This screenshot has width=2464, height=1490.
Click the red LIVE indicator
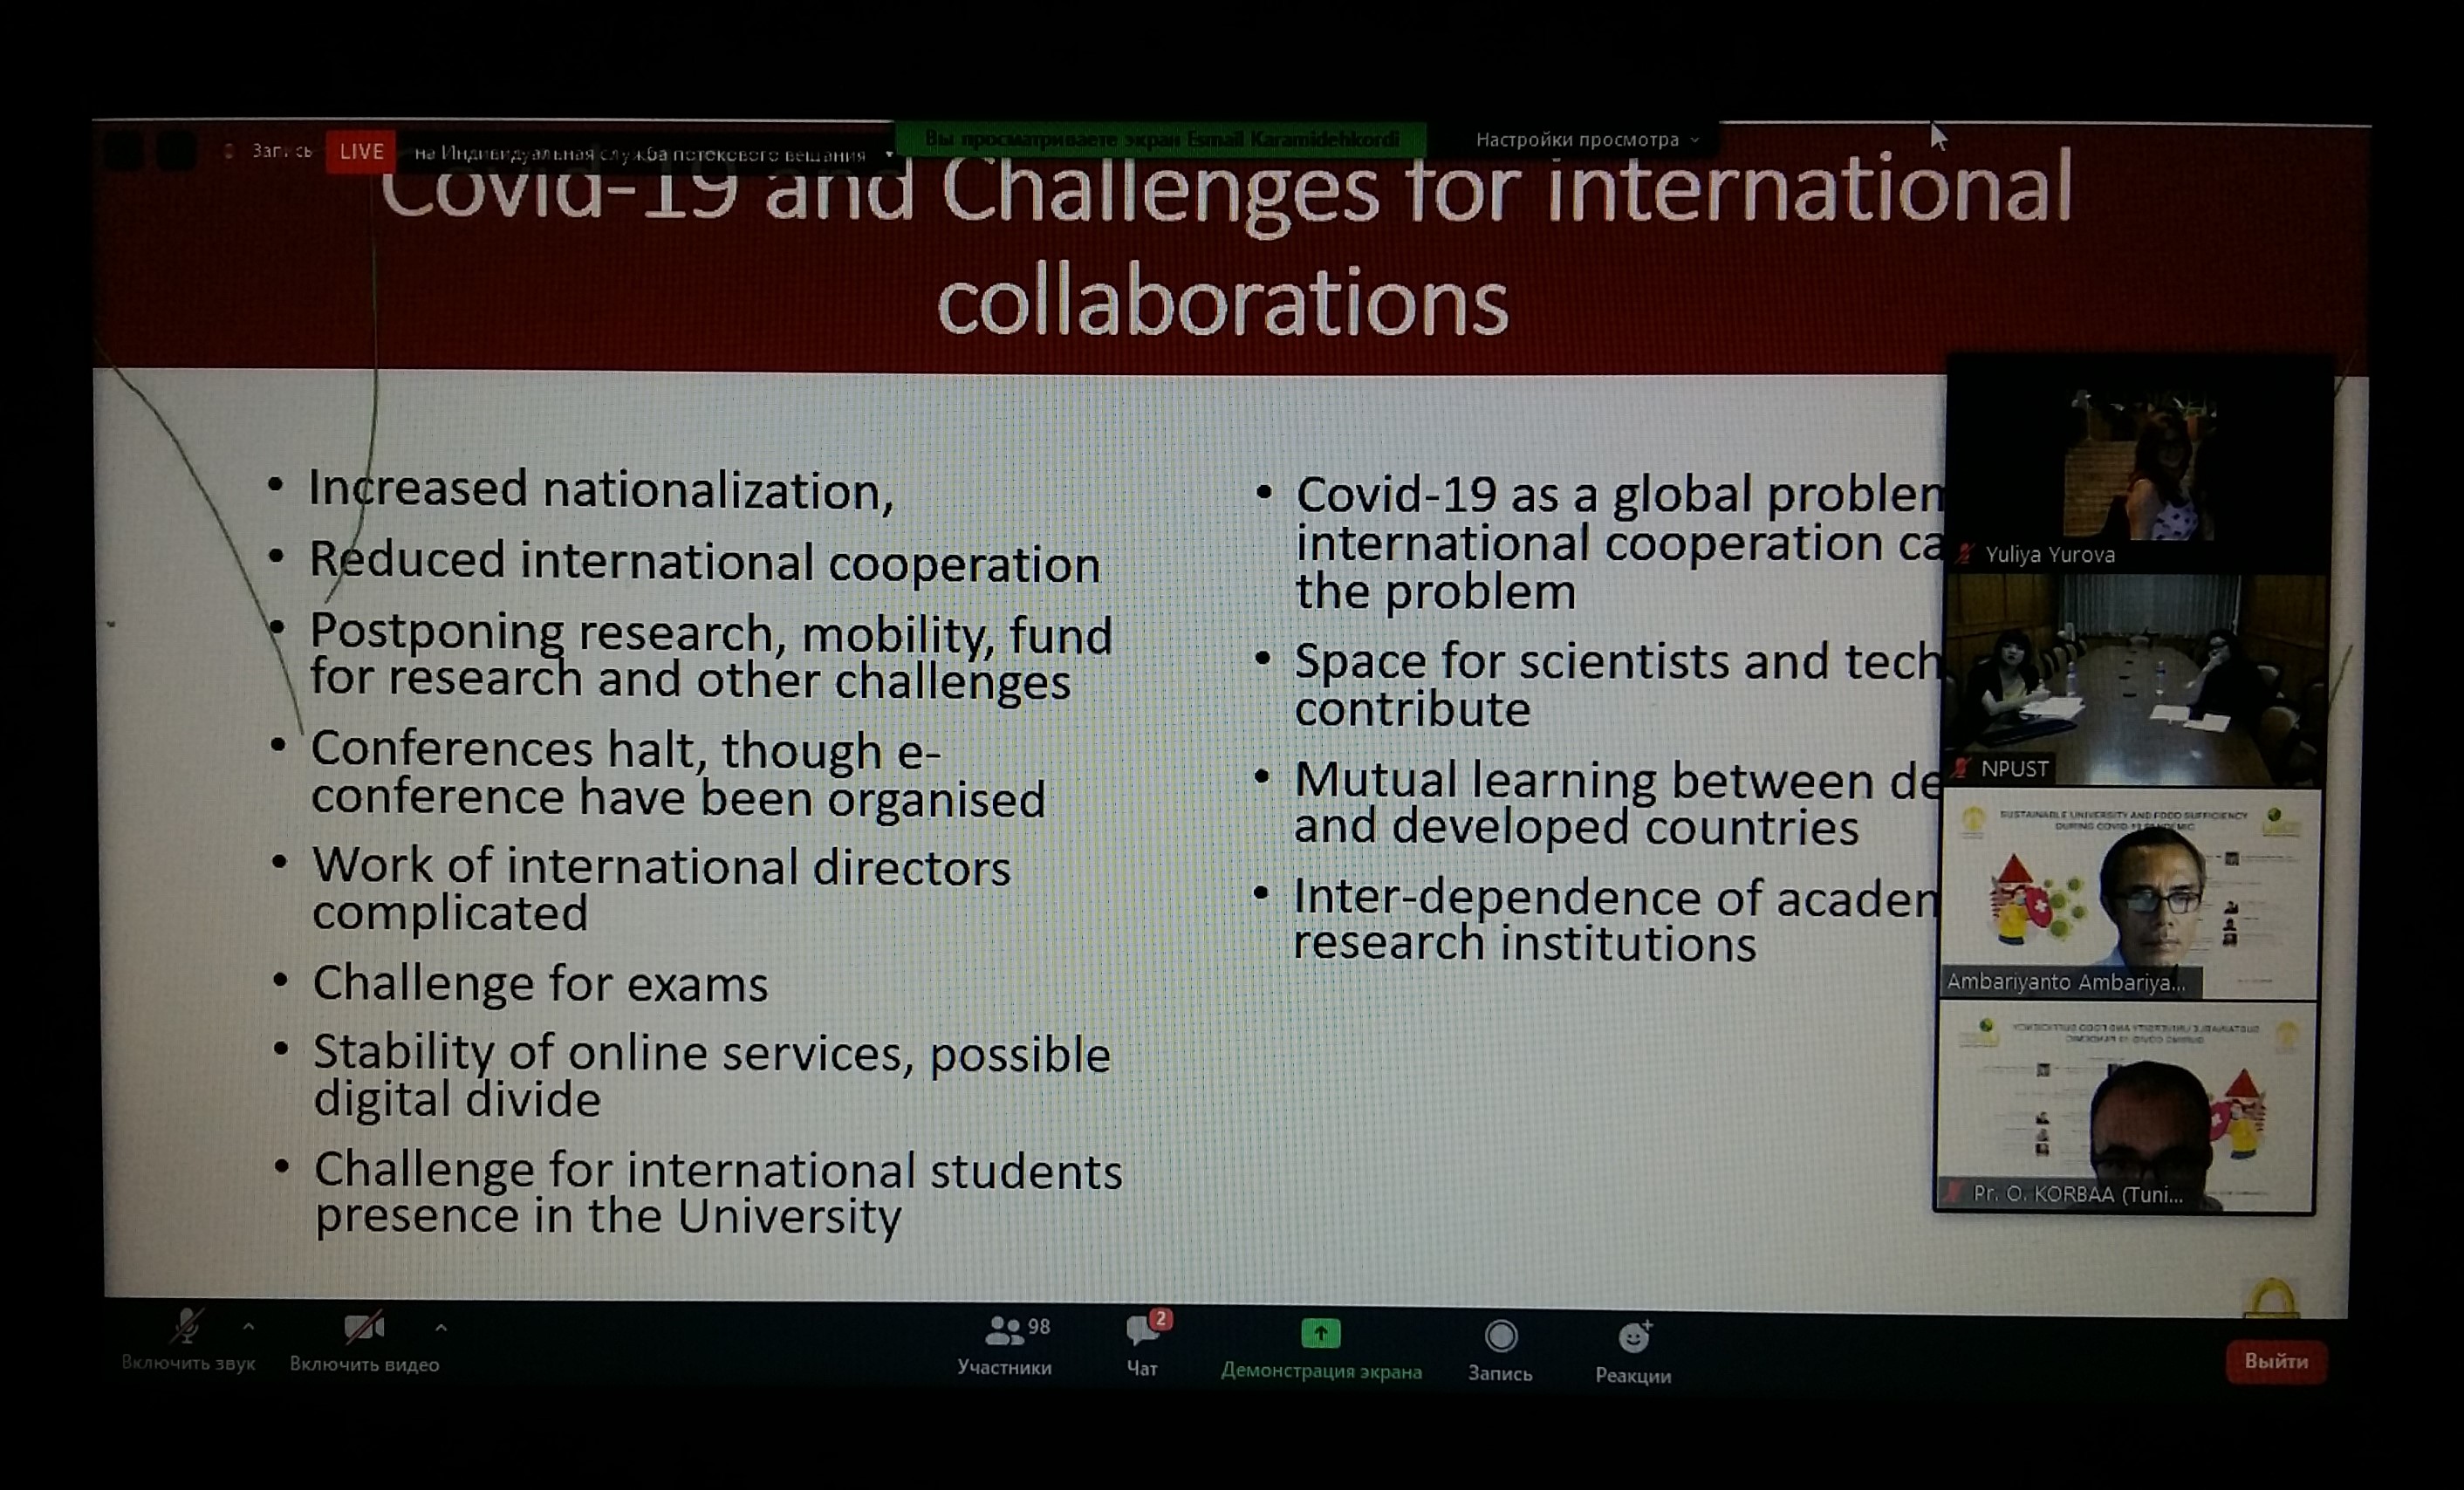(361, 151)
